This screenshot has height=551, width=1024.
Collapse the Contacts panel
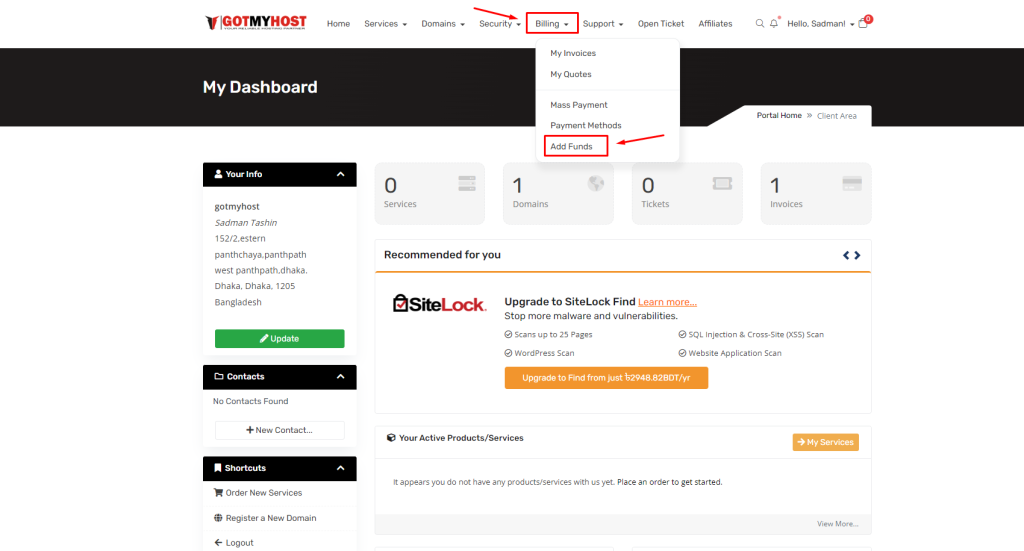point(340,377)
